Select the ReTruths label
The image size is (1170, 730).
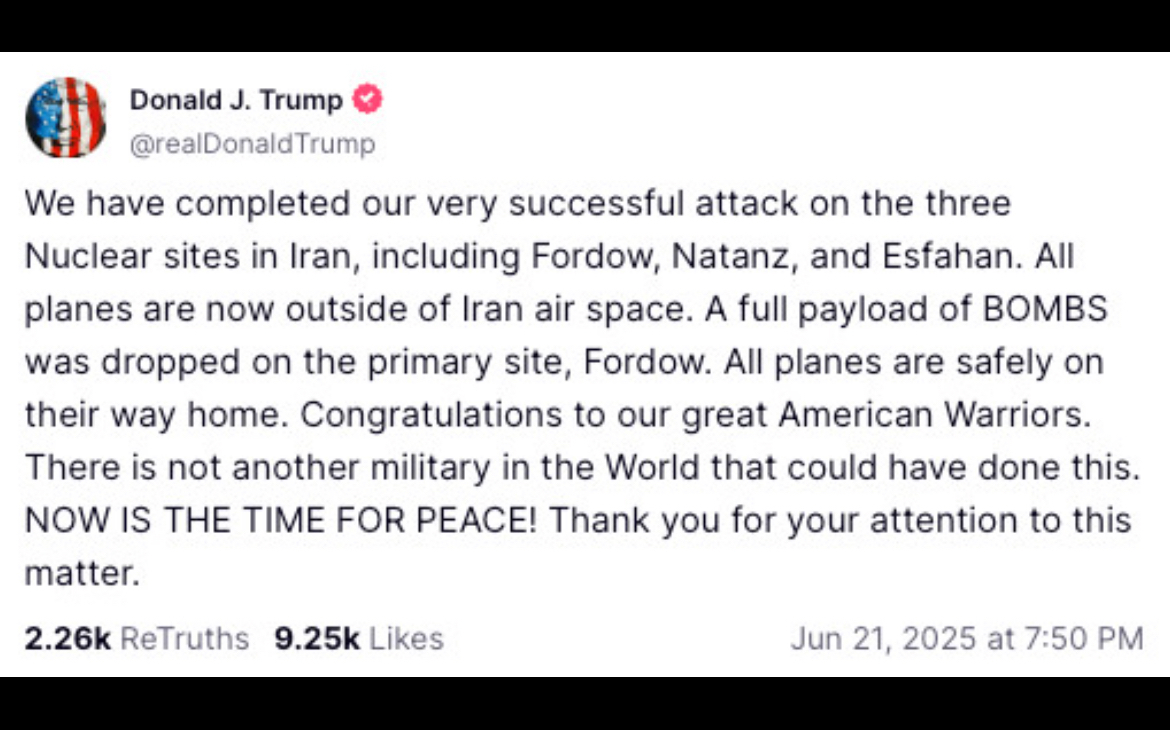184,638
